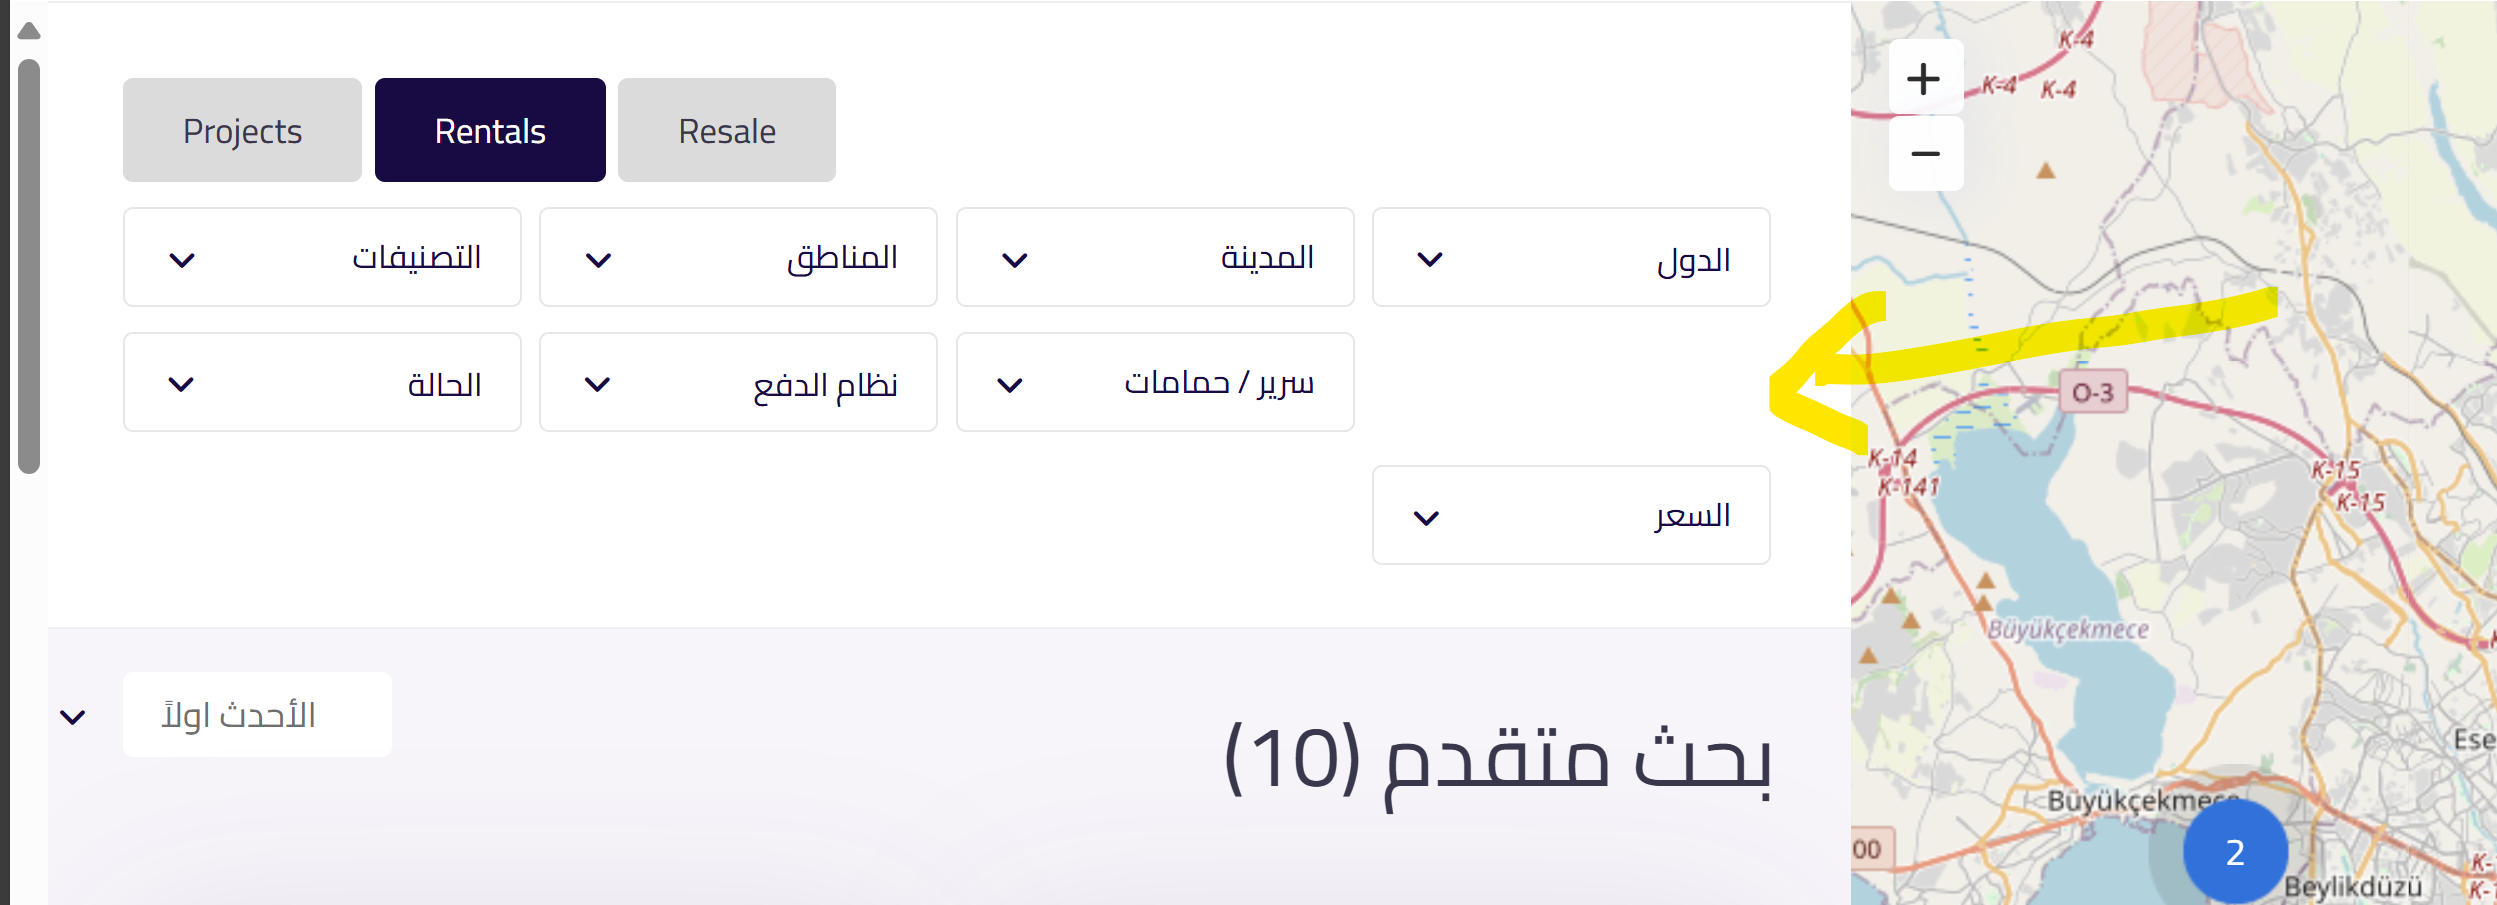Open the سرير / حمامات dropdown
2497x905 pixels.
coord(1155,383)
